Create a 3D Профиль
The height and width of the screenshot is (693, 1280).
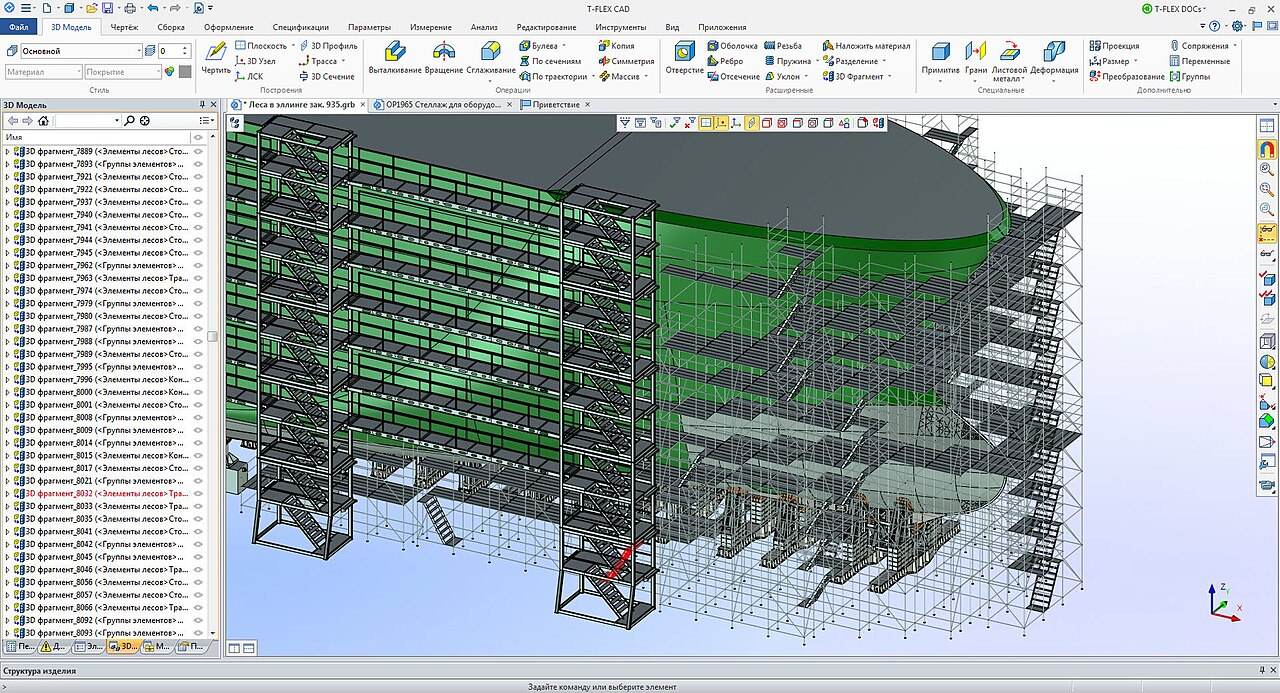(x=328, y=46)
